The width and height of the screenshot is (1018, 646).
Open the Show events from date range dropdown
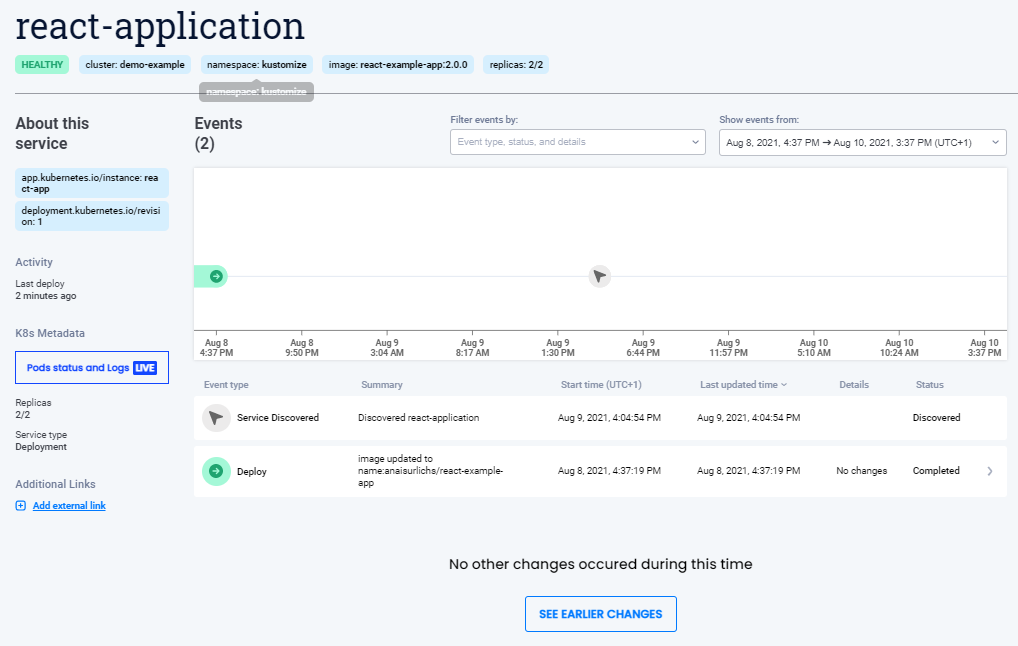pos(863,143)
